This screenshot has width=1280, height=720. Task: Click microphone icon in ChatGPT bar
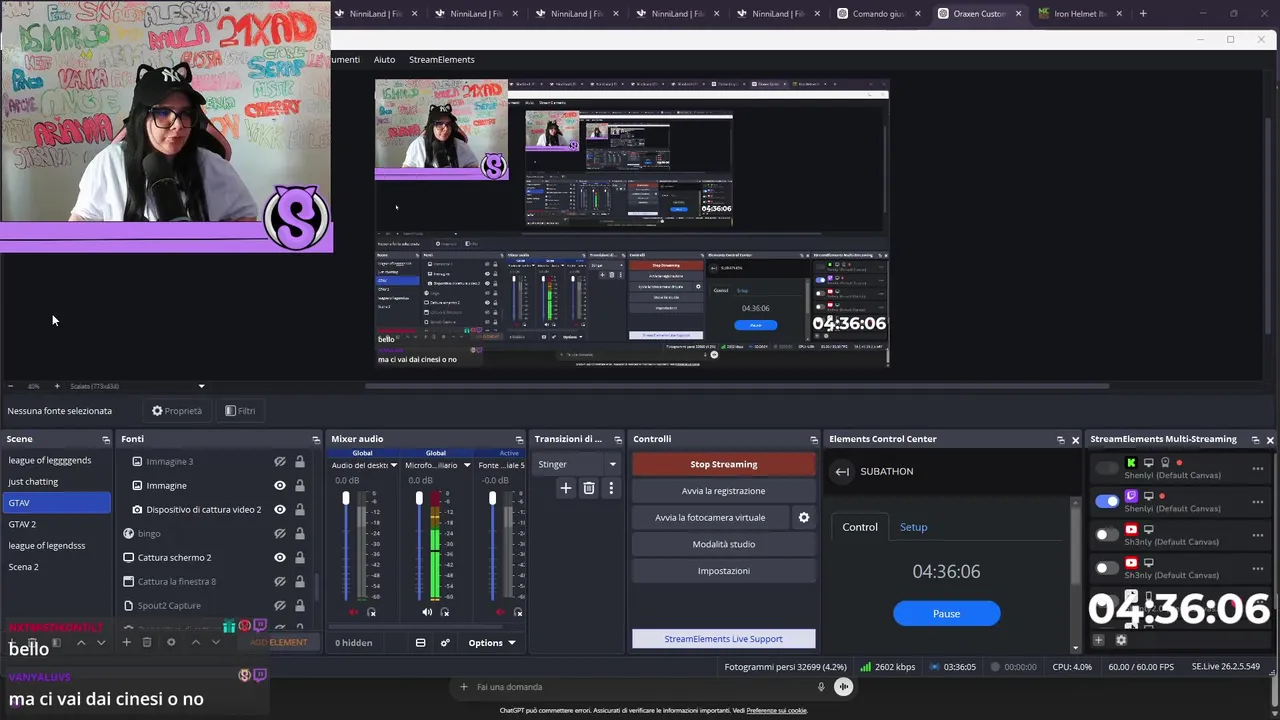coord(821,686)
